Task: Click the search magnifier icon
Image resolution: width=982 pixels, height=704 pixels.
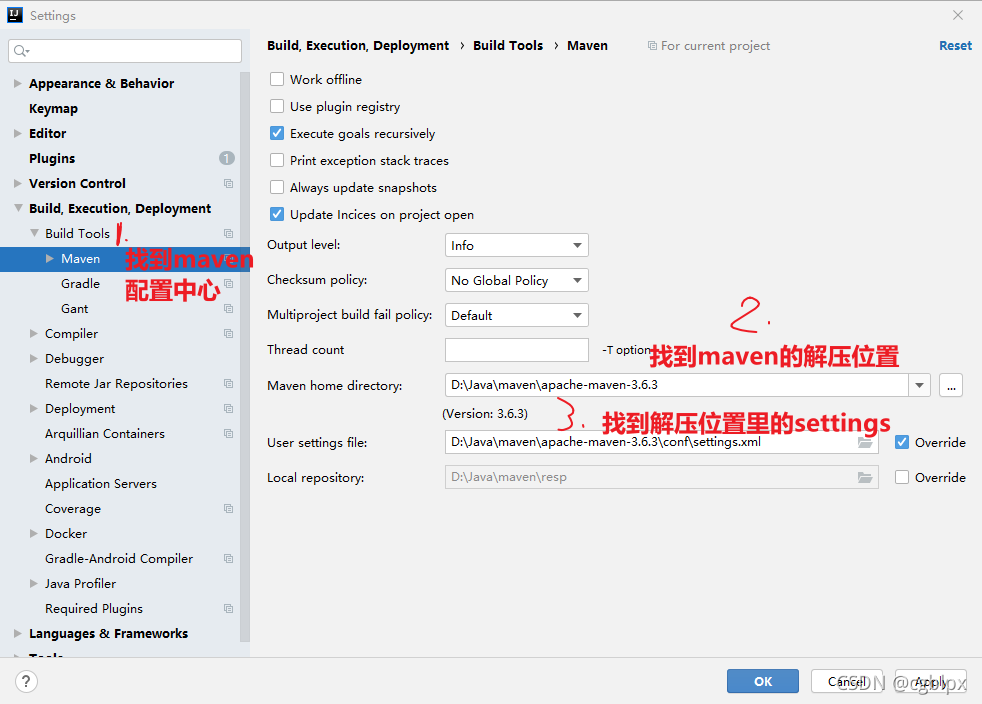Action: (x=21, y=51)
